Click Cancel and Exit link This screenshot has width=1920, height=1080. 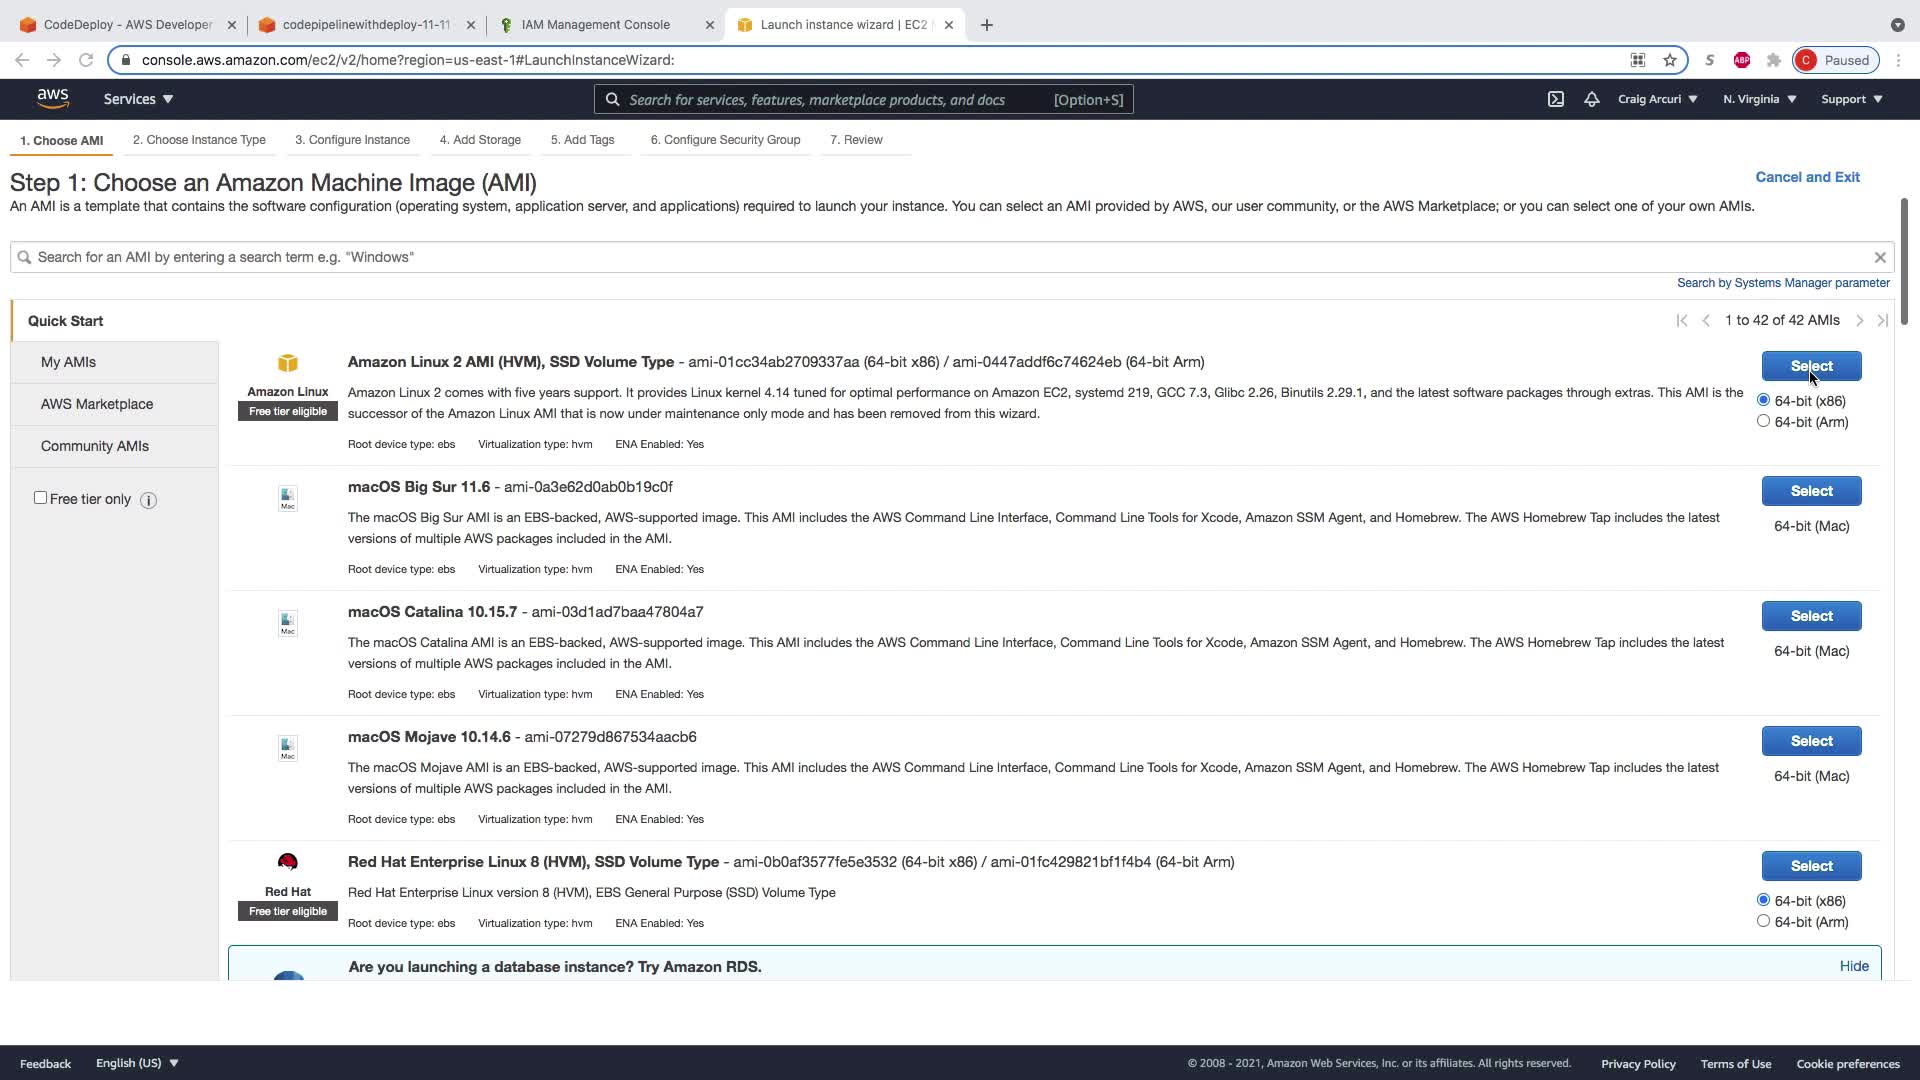point(1807,177)
